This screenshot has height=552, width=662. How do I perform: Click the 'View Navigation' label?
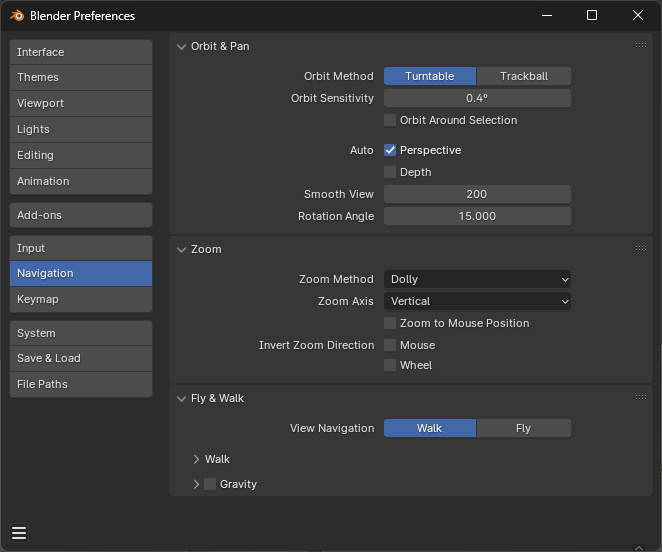tap(332, 428)
